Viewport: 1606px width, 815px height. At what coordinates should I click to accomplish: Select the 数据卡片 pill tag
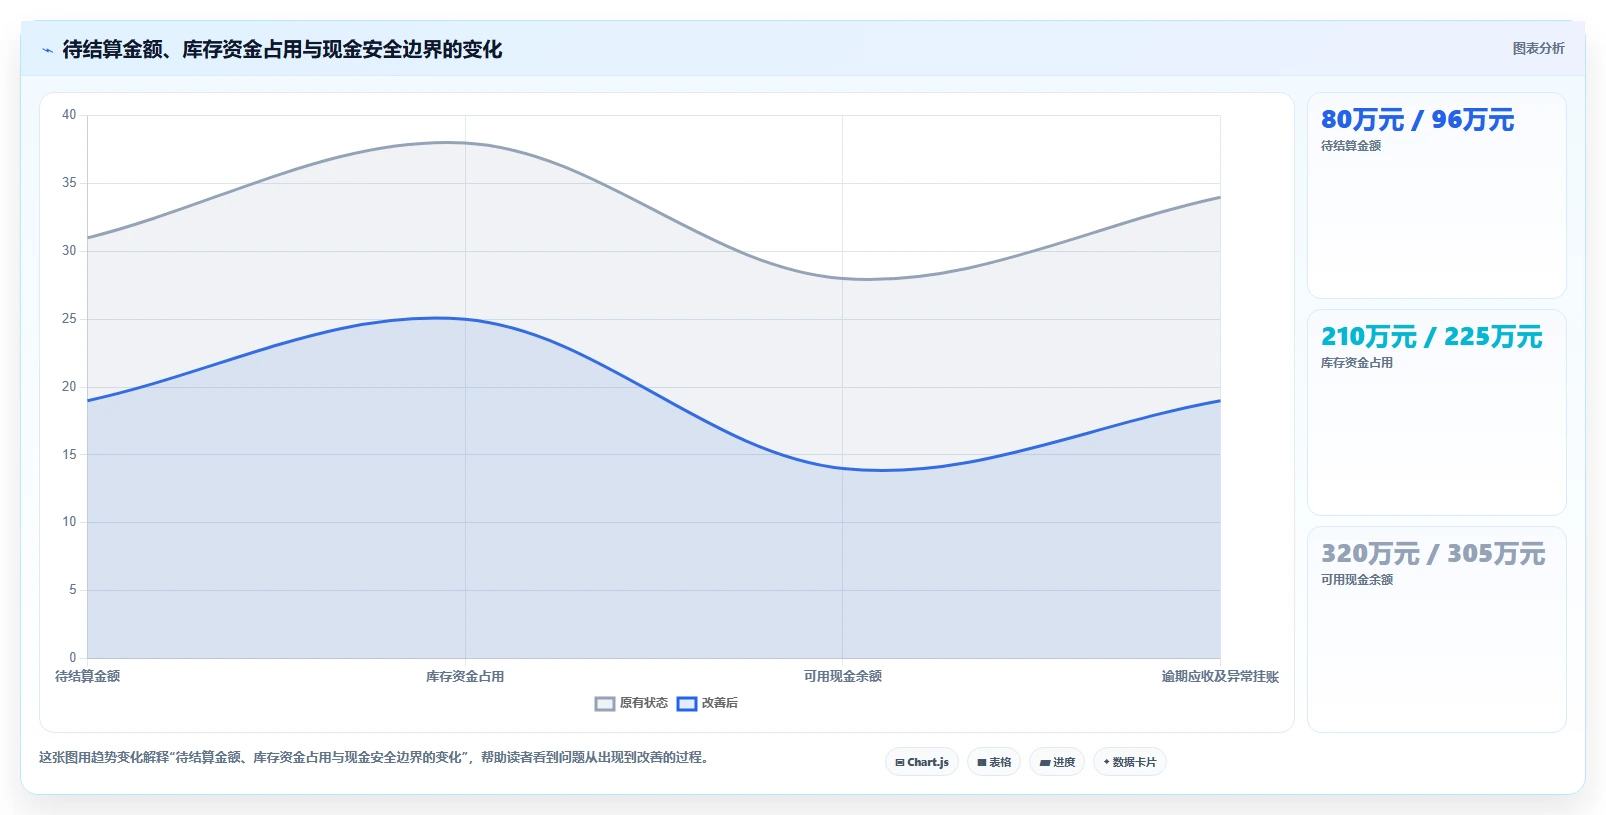tap(1130, 762)
